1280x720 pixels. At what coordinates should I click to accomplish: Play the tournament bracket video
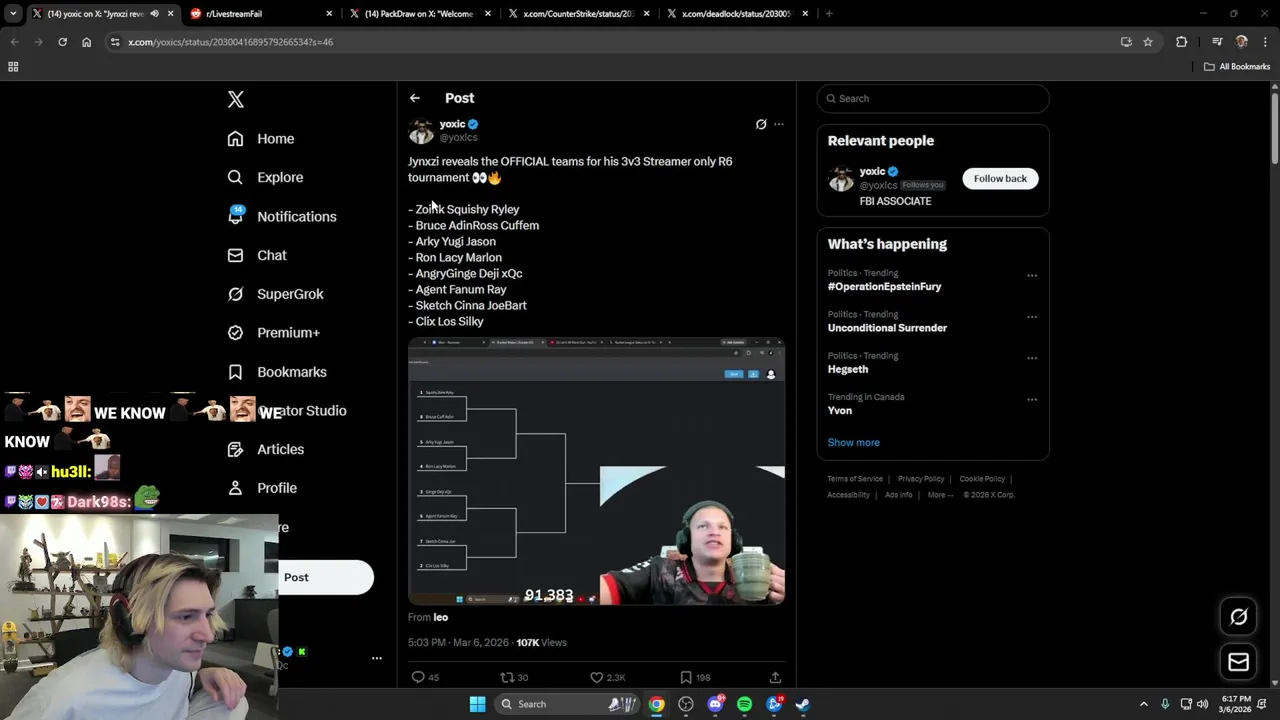[596, 471]
